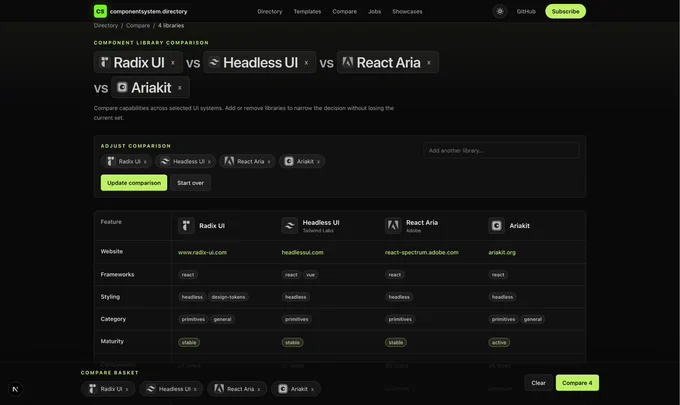Viewport: 680px width, 405px height.
Task: Remove Ariakit from Compare Basket
Action: pos(312,389)
